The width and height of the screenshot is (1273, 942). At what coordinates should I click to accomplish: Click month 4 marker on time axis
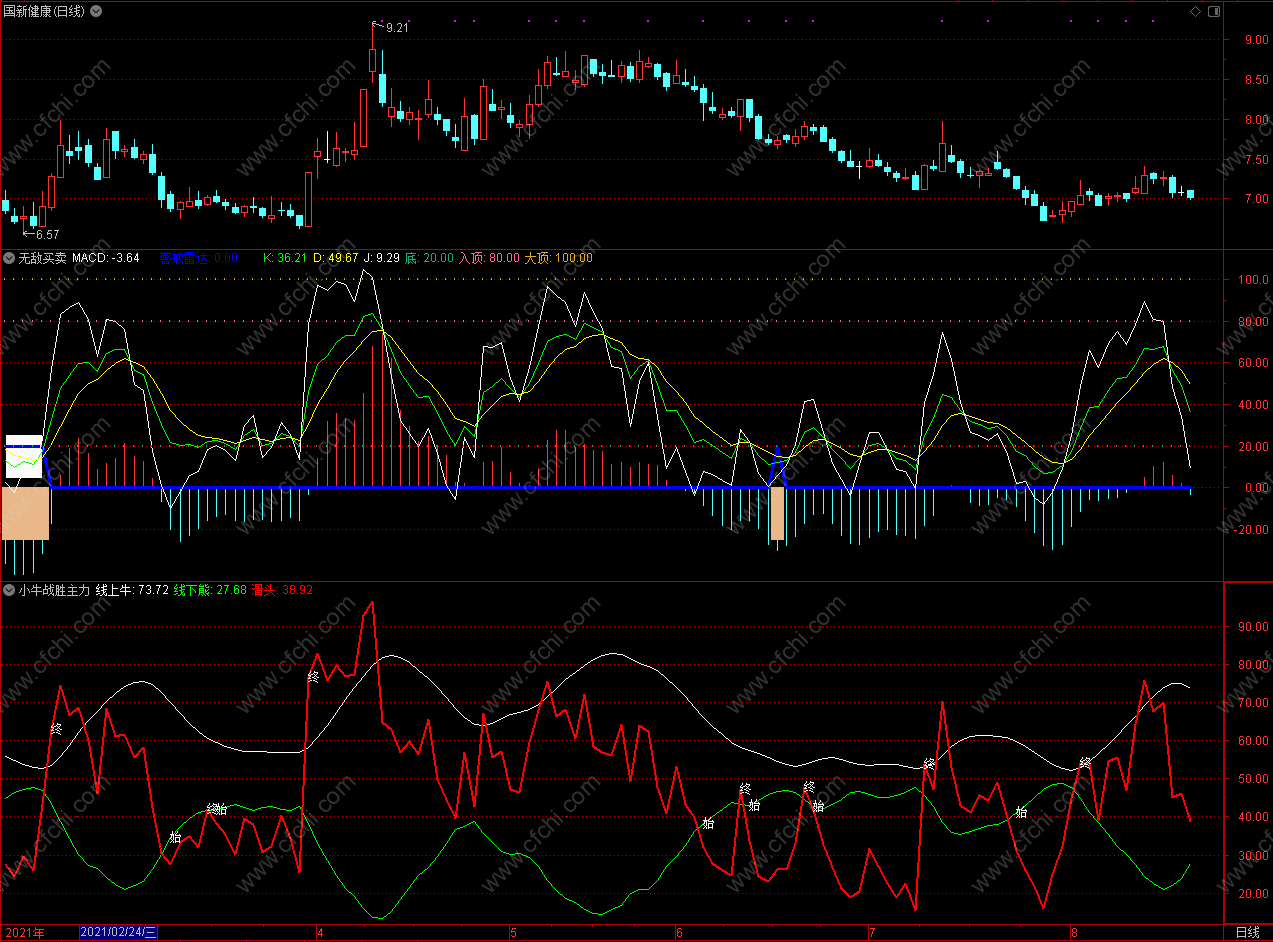(318, 932)
